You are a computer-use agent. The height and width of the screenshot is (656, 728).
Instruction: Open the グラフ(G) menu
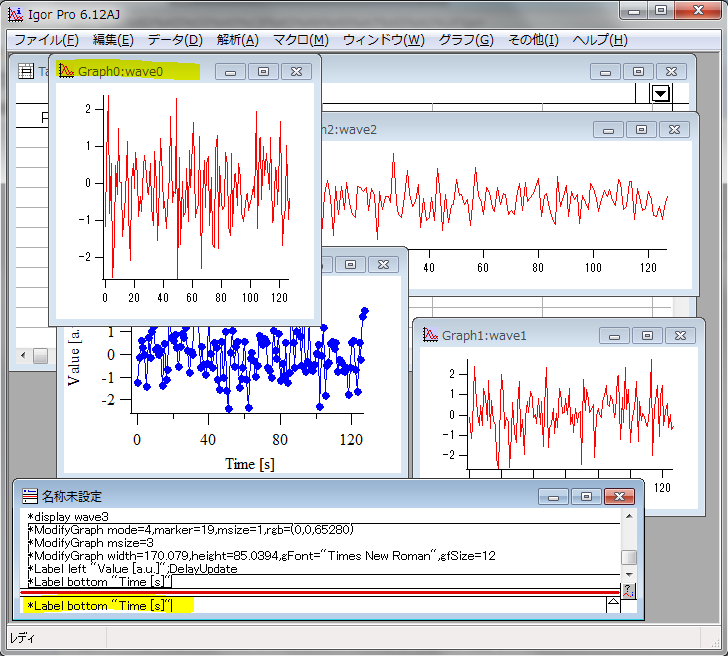pos(466,40)
